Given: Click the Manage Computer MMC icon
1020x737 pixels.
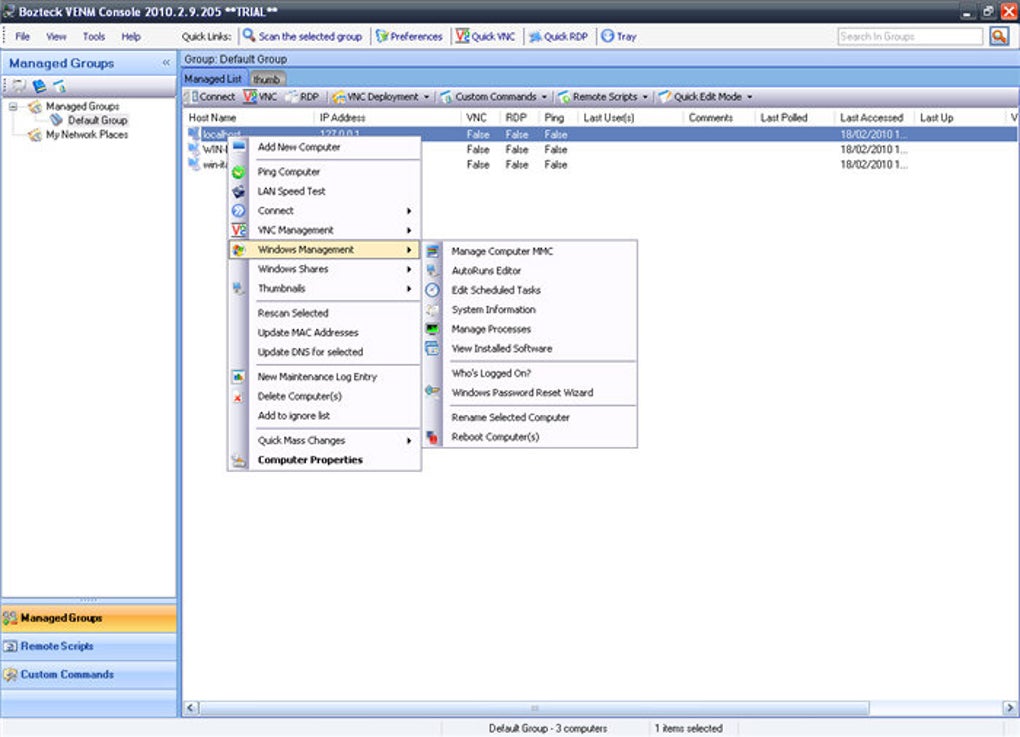Looking at the screenshot, I should click(x=433, y=252).
